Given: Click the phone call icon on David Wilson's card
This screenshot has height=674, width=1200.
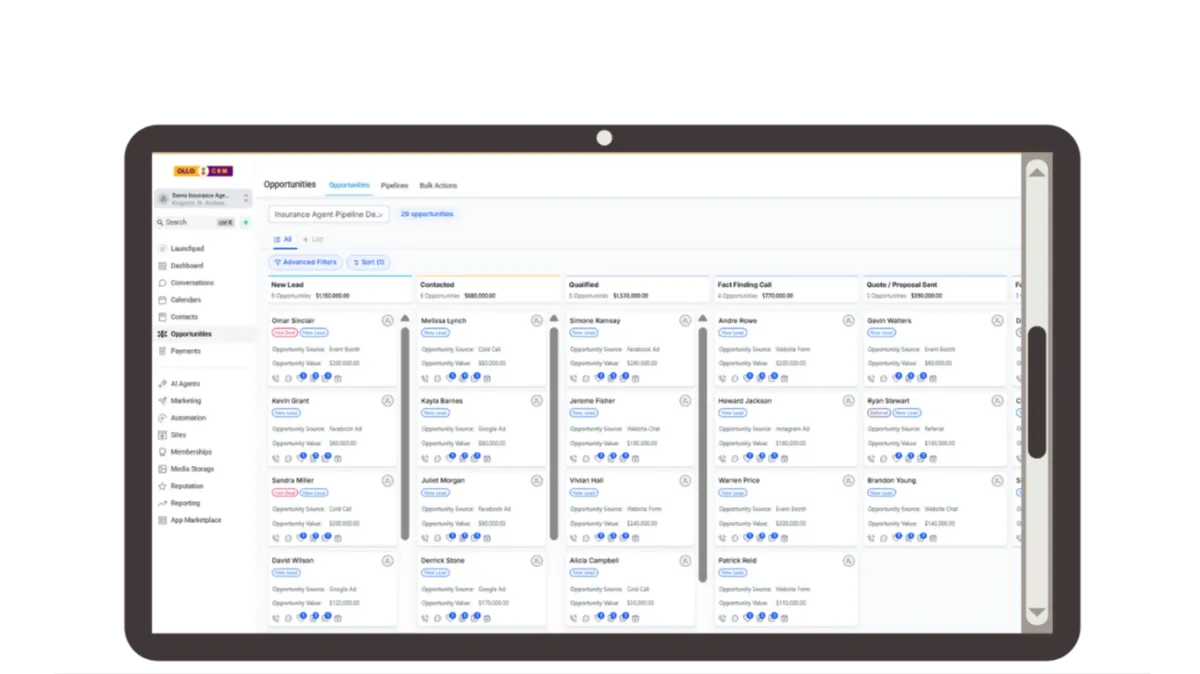Looking at the screenshot, I should [276, 619].
